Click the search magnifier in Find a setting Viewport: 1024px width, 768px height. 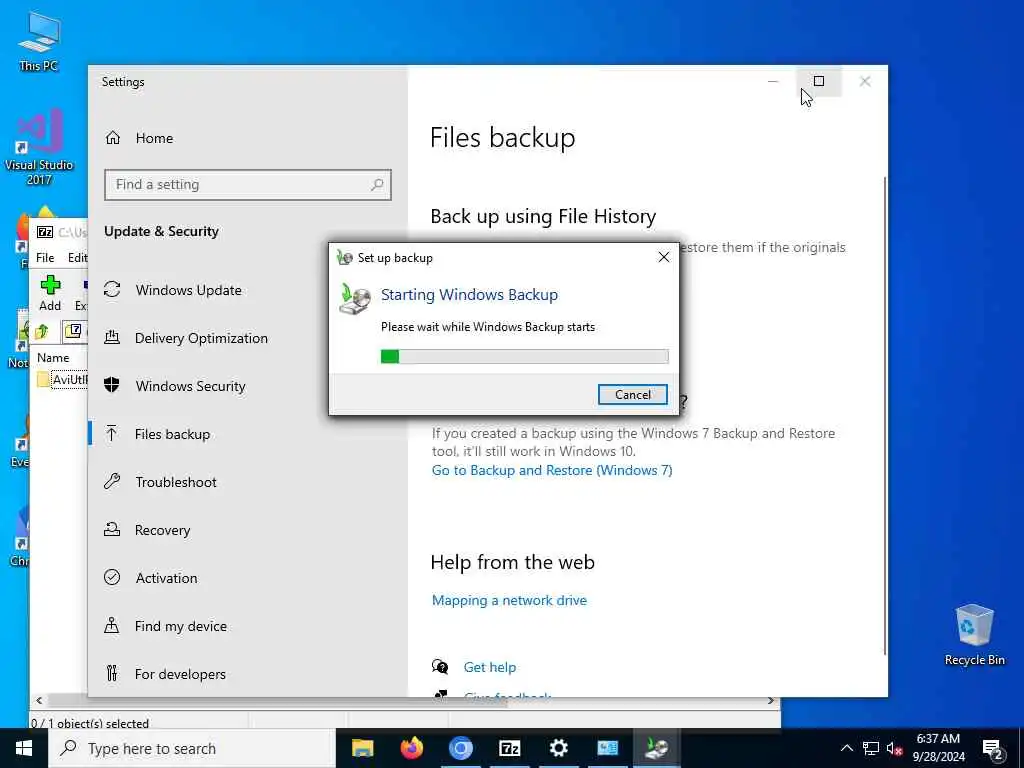(377, 185)
